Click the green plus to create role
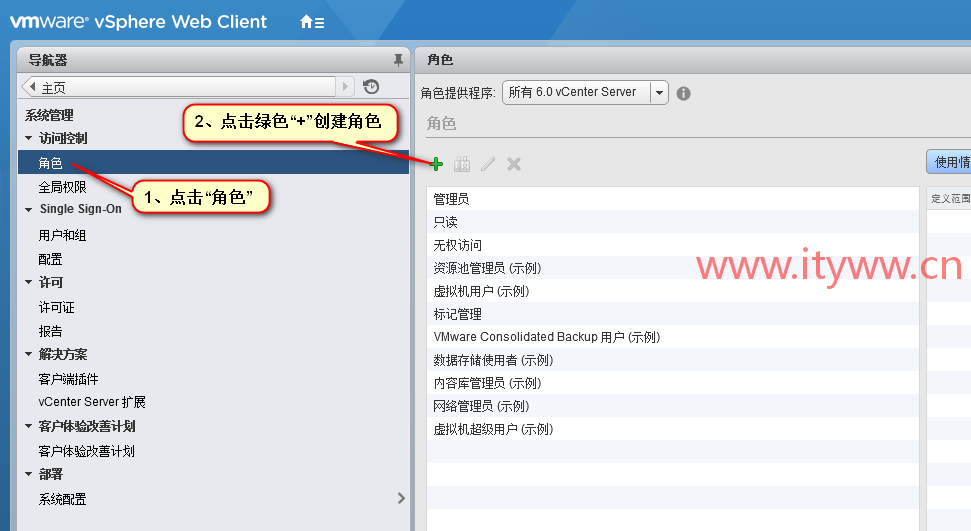 point(437,164)
